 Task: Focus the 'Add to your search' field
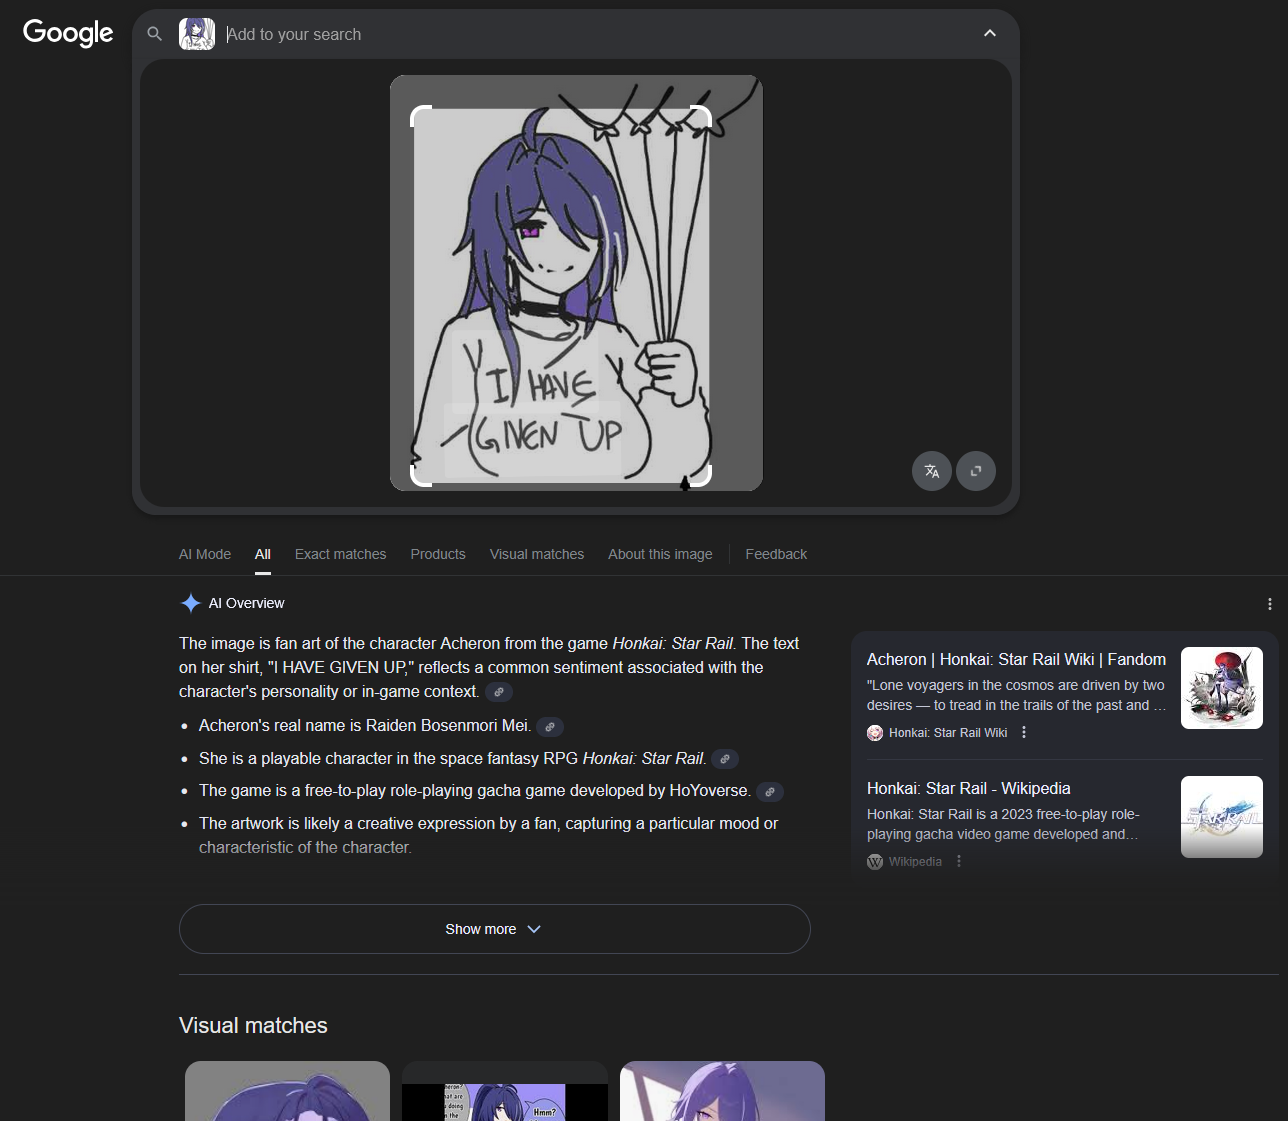tap(596, 34)
